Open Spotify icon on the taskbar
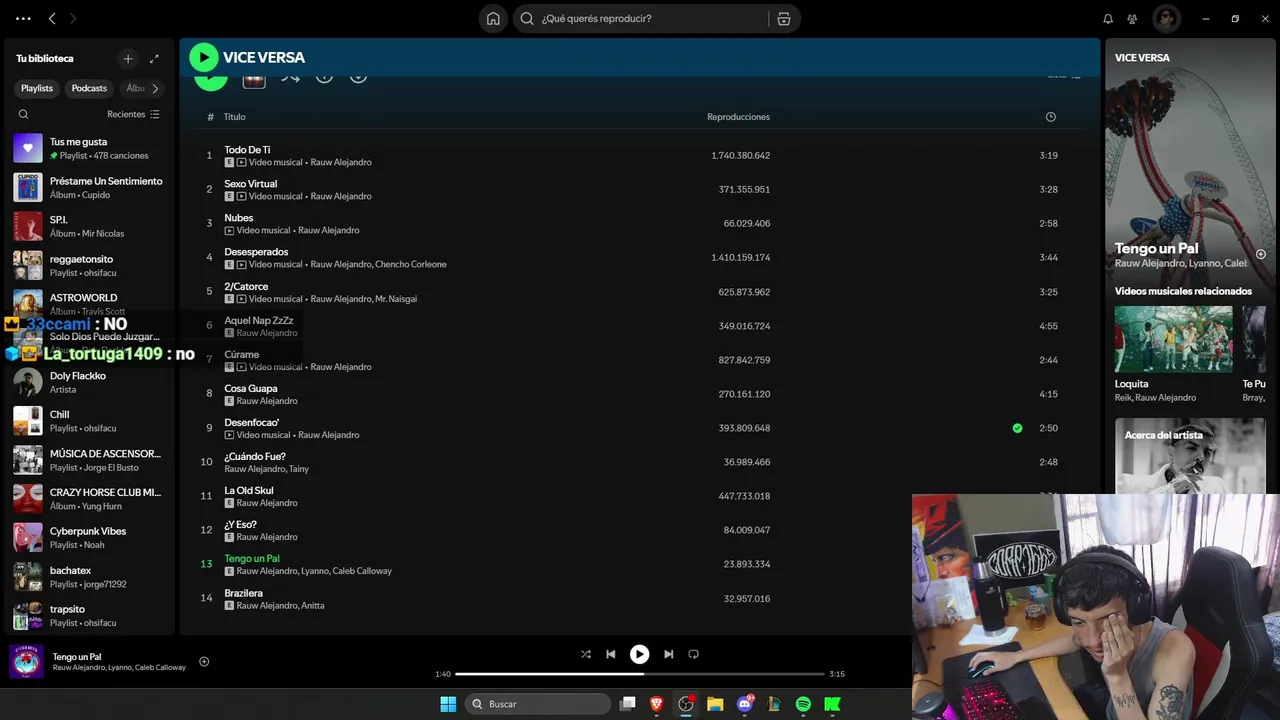The image size is (1280, 720). (x=803, y=704)
